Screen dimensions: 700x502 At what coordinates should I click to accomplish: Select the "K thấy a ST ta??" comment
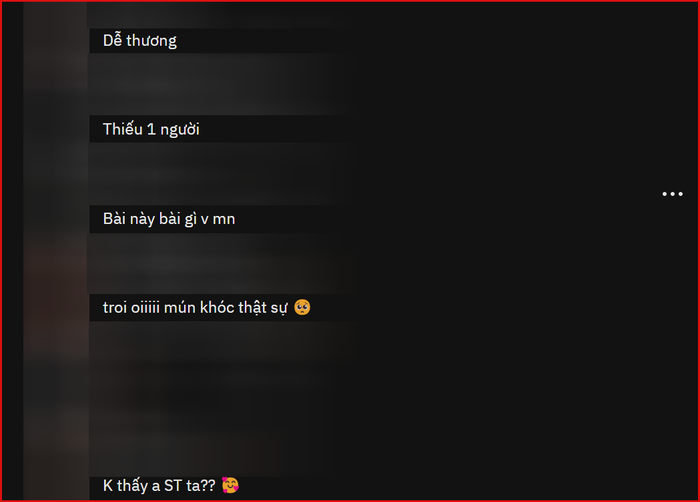(x=159, y=485)
